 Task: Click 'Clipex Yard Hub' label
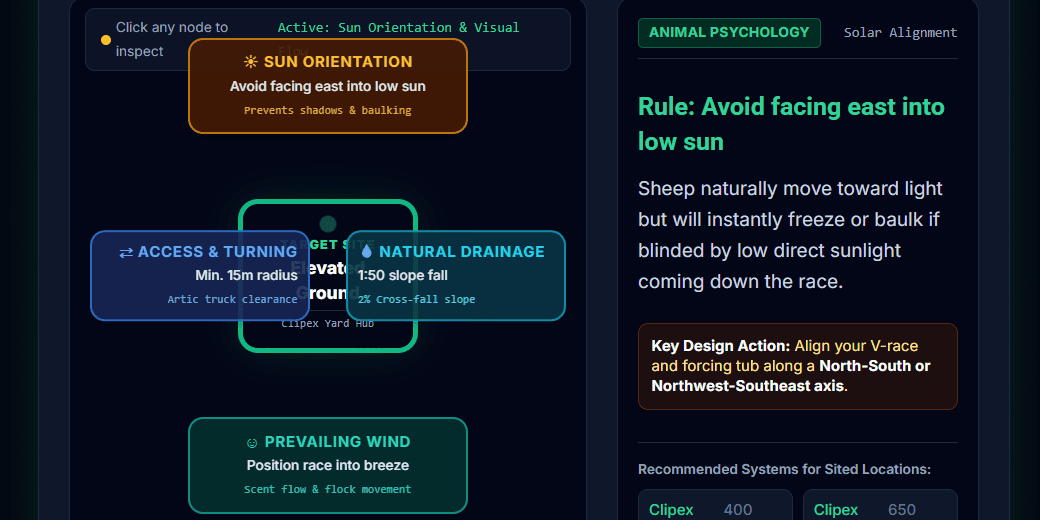(328, 324)
